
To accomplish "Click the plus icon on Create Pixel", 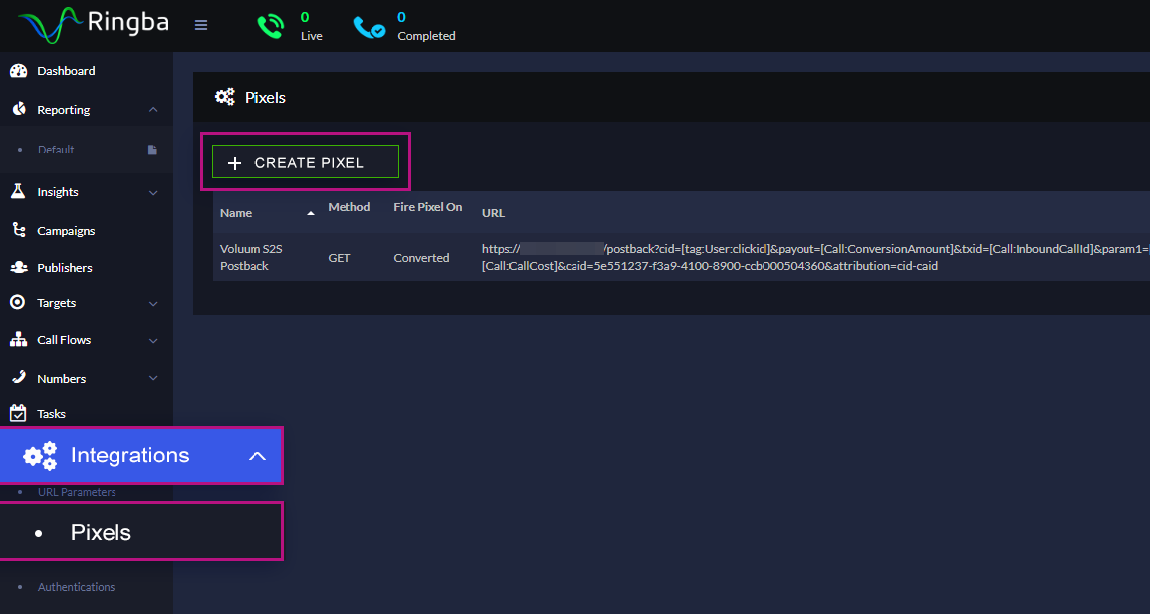I will [235, 163].
